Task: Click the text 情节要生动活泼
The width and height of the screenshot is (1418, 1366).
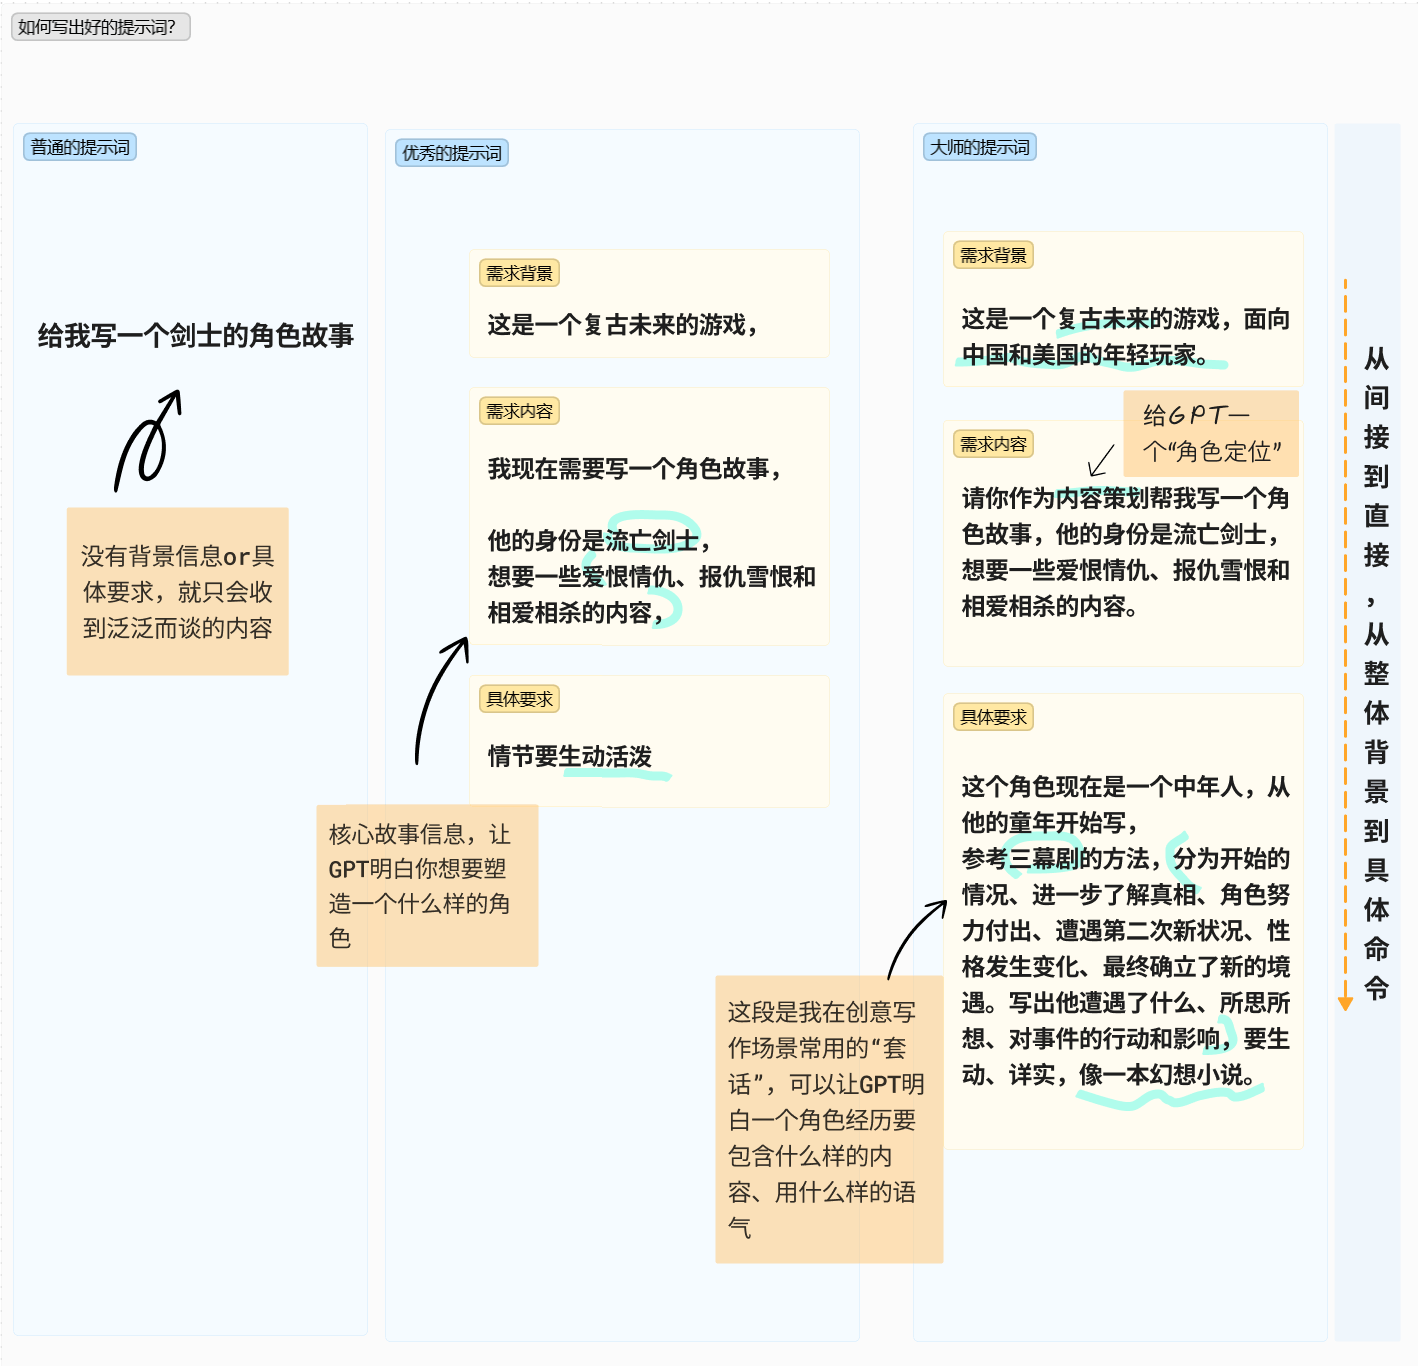Action: 570,757
